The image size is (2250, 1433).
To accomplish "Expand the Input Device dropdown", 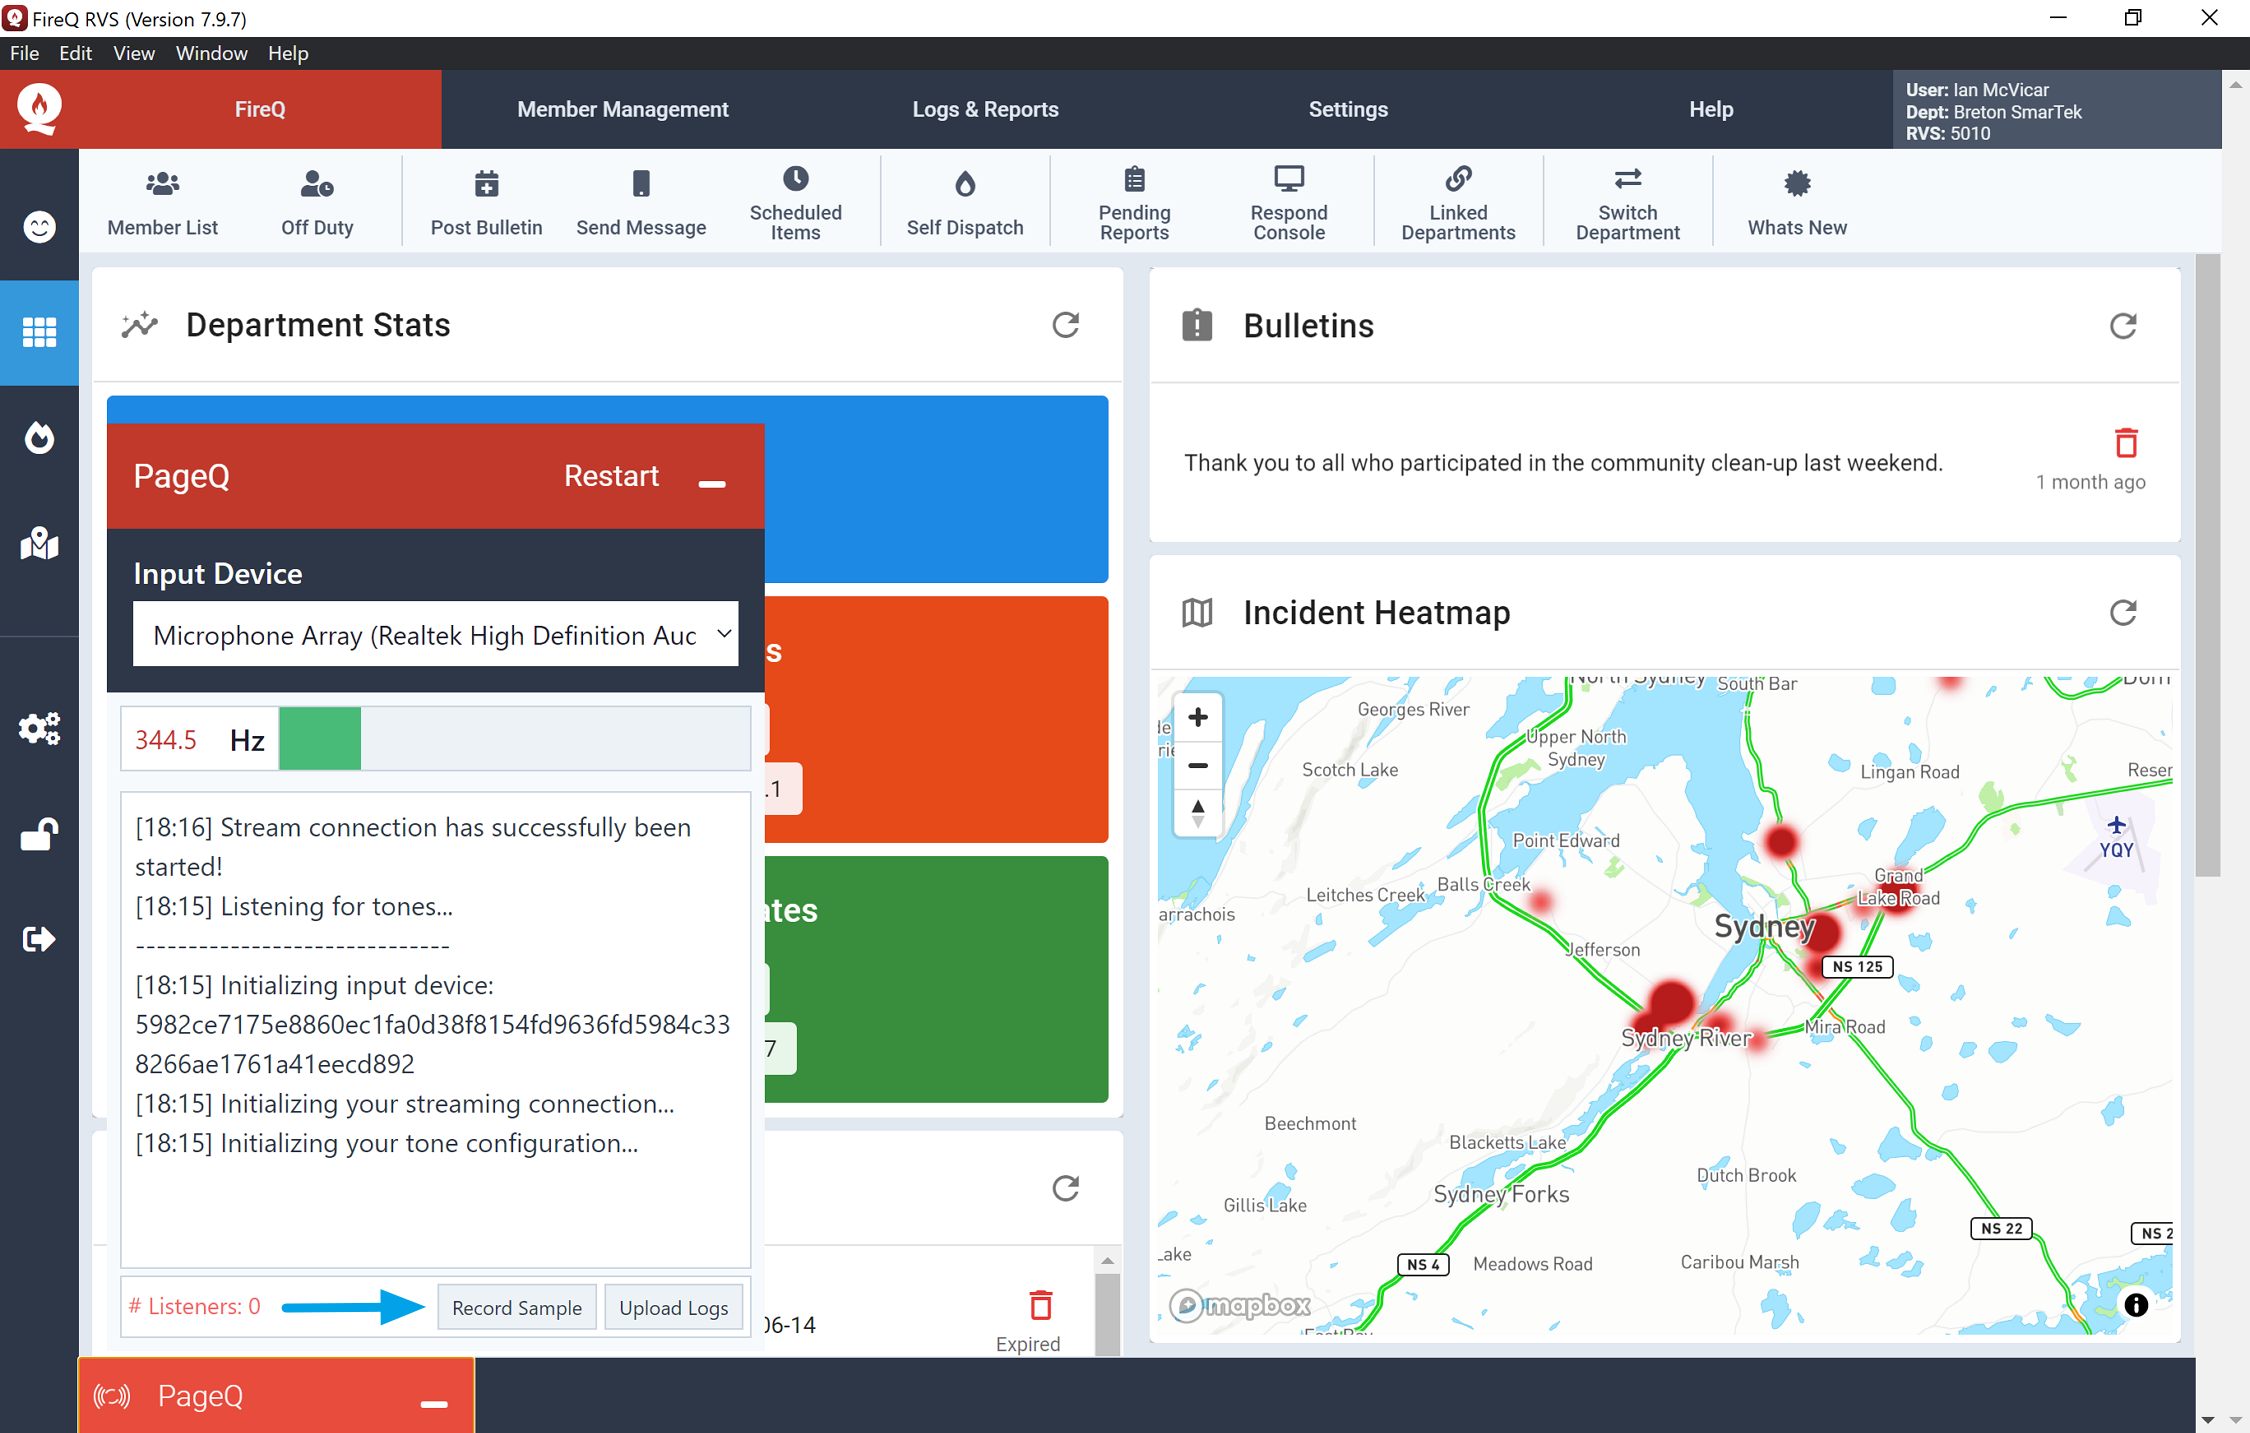I will 436,634.
